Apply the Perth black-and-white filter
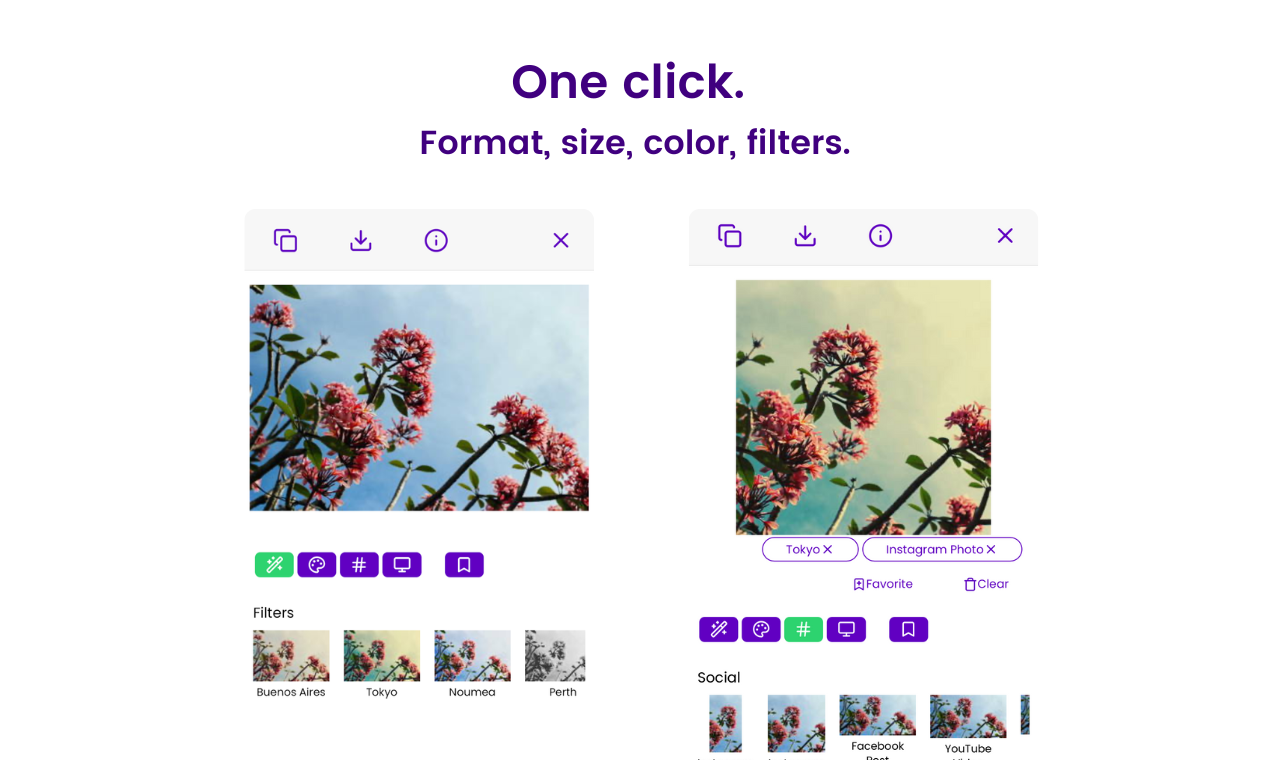 coord(556,664)
